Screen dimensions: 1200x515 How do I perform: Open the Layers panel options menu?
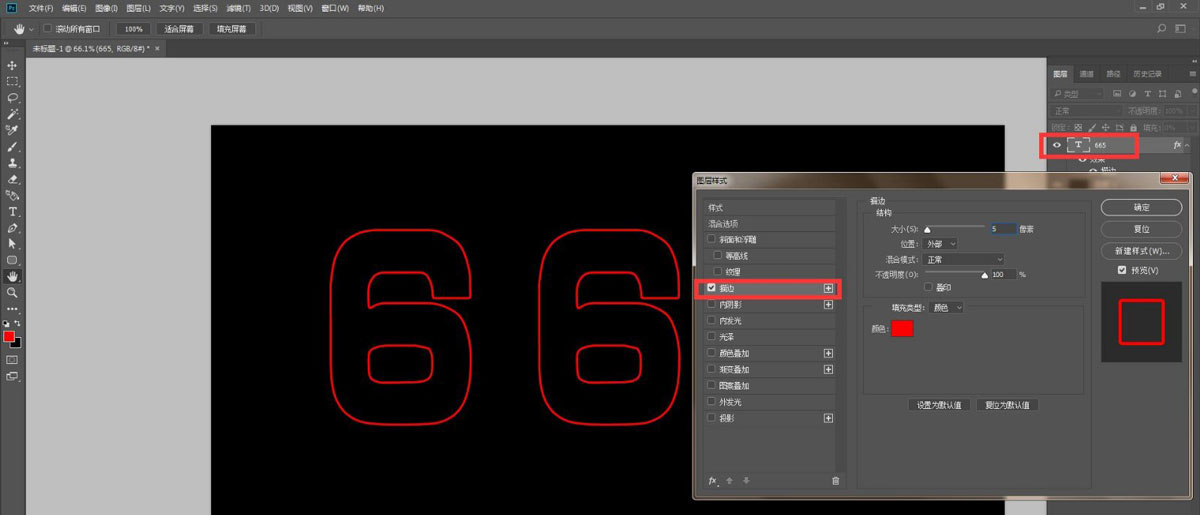1192,74
